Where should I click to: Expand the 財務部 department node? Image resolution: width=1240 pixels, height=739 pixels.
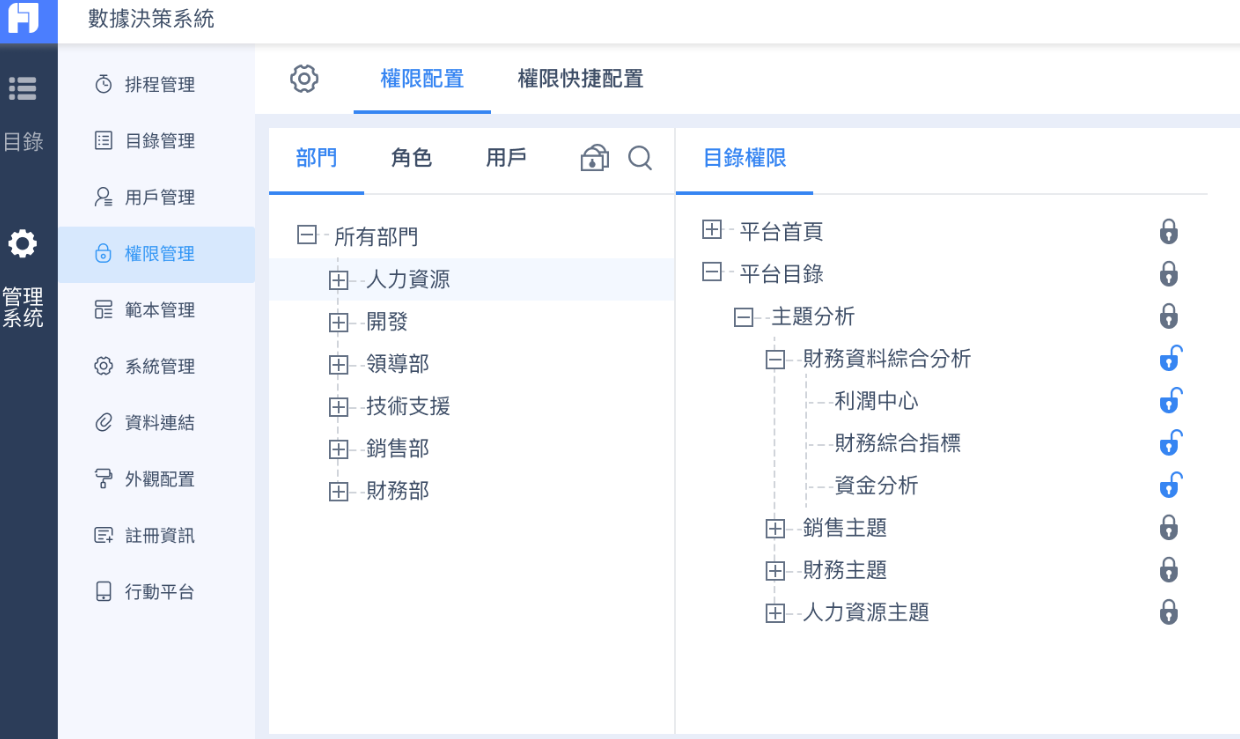coord(340,490)
